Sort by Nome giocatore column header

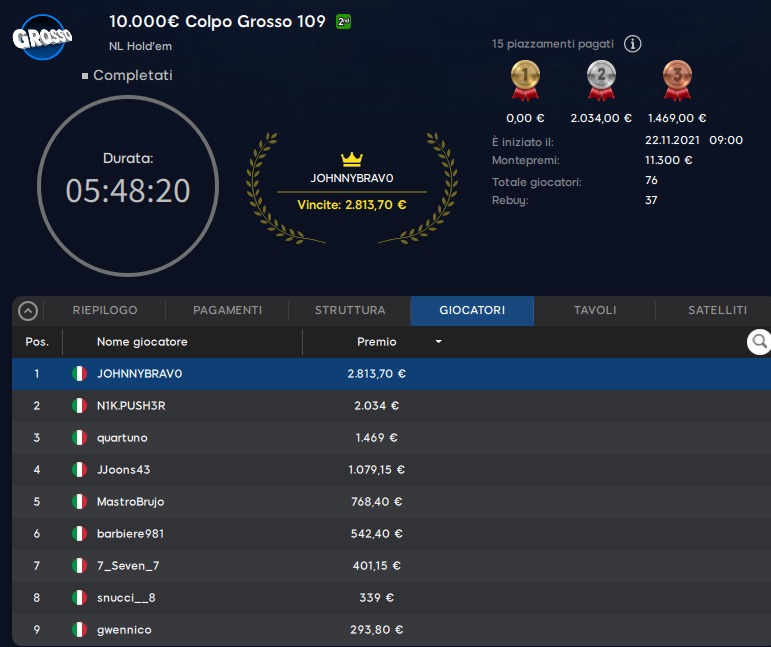pos(142,342)
